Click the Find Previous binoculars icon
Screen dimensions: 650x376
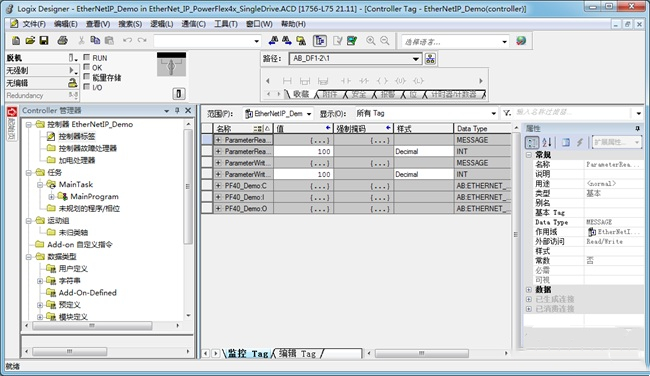(273, 41)
